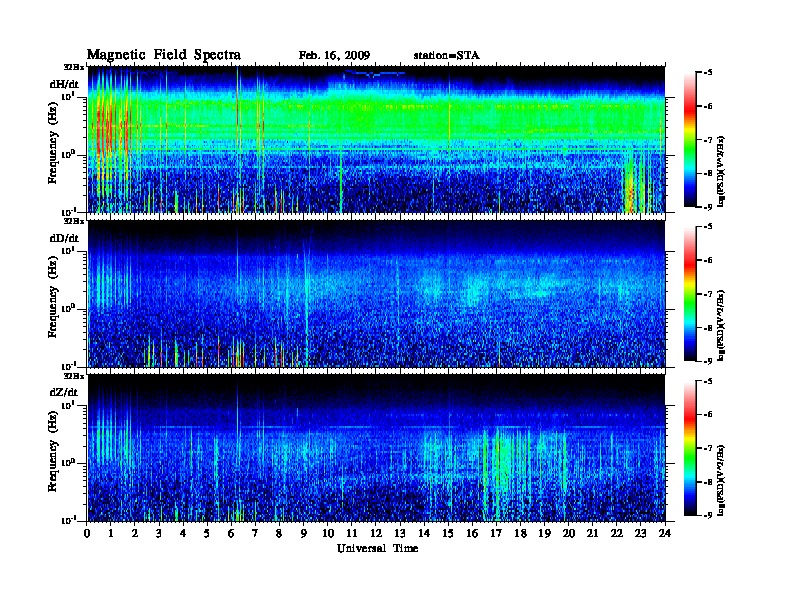Click the log(PSD) unit label beside the dH/dt color scale
792x612 pixels.
[721, 172]
